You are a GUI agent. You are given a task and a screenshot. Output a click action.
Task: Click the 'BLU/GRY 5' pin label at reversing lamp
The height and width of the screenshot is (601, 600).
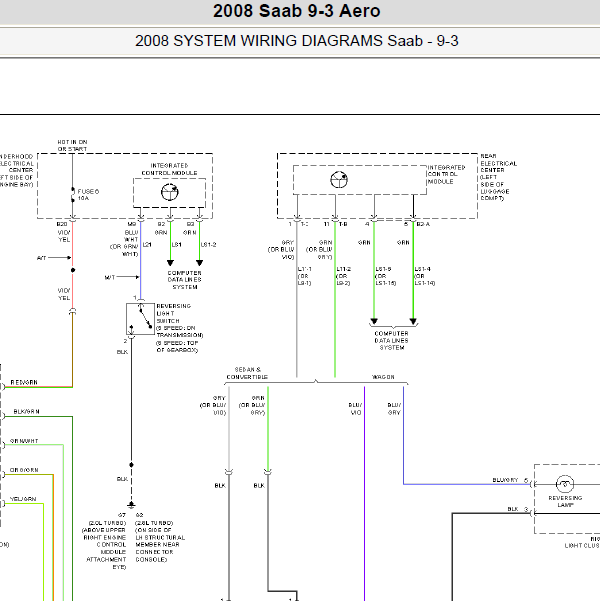pyautogui.click(x=510, y=480)
